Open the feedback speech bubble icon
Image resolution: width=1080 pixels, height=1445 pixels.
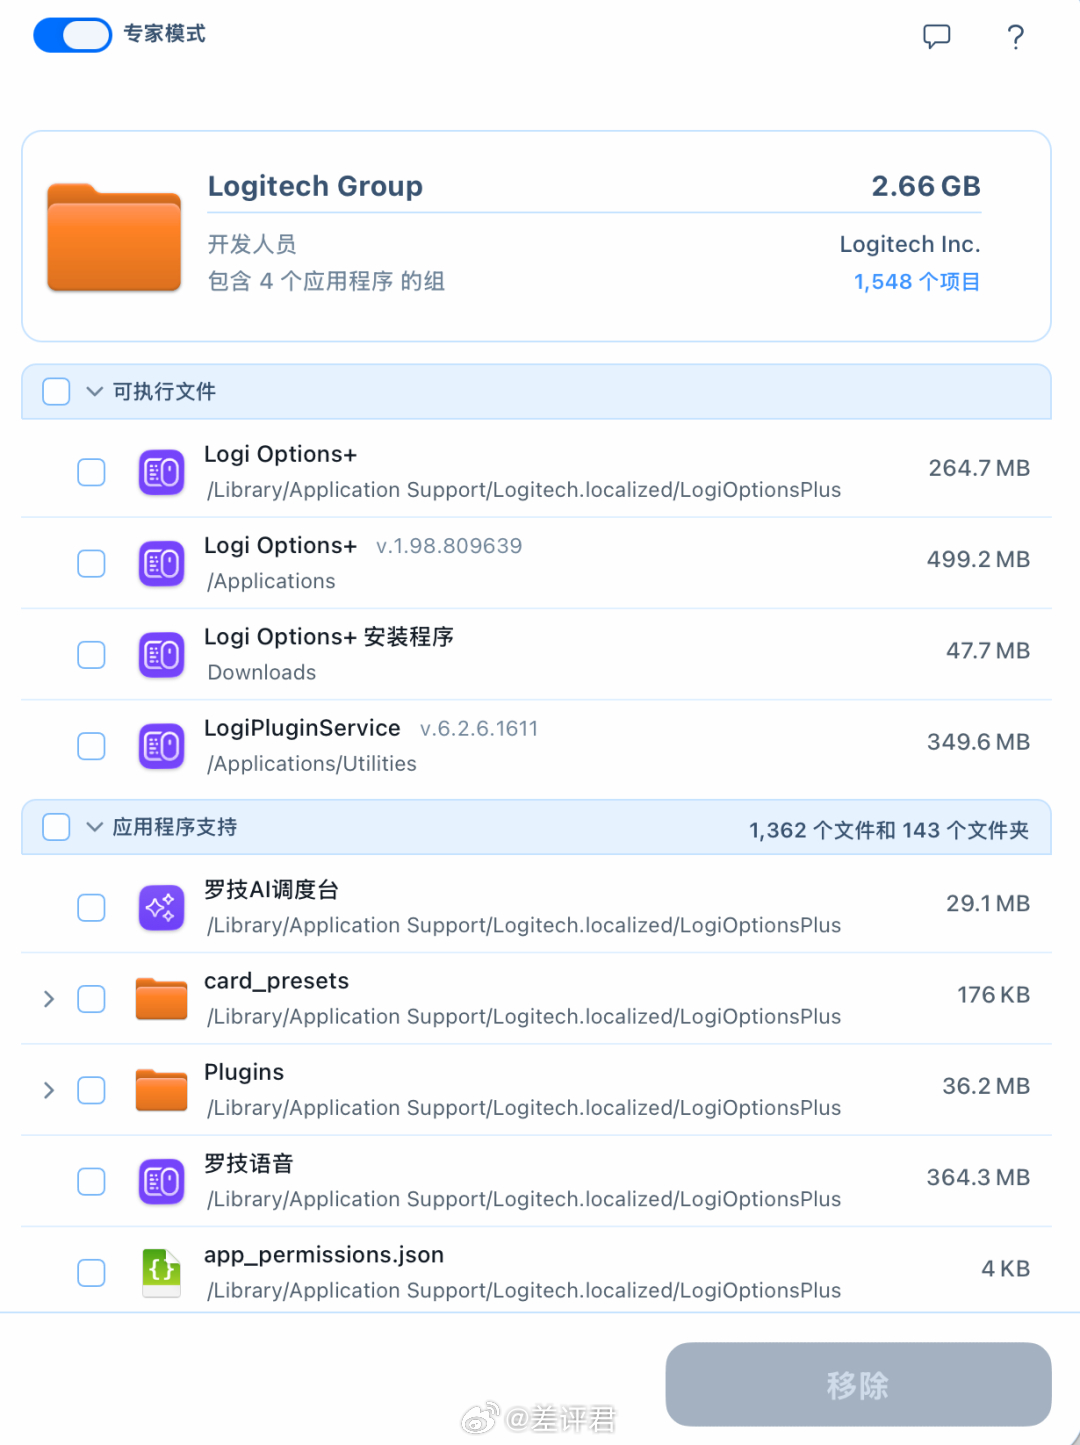pos(936,37)
